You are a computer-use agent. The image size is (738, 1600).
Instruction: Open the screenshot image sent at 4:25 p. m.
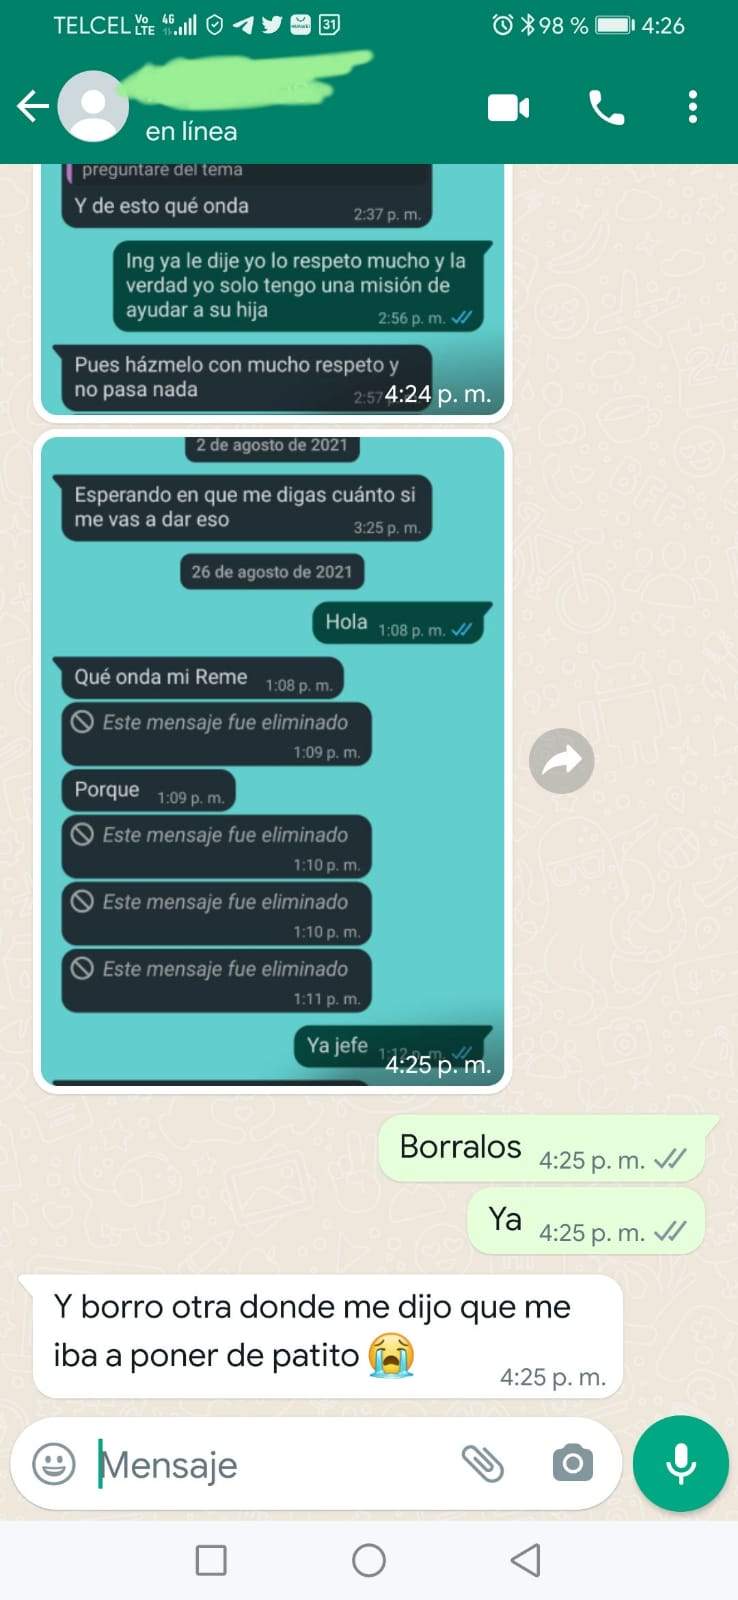[273, 762]
